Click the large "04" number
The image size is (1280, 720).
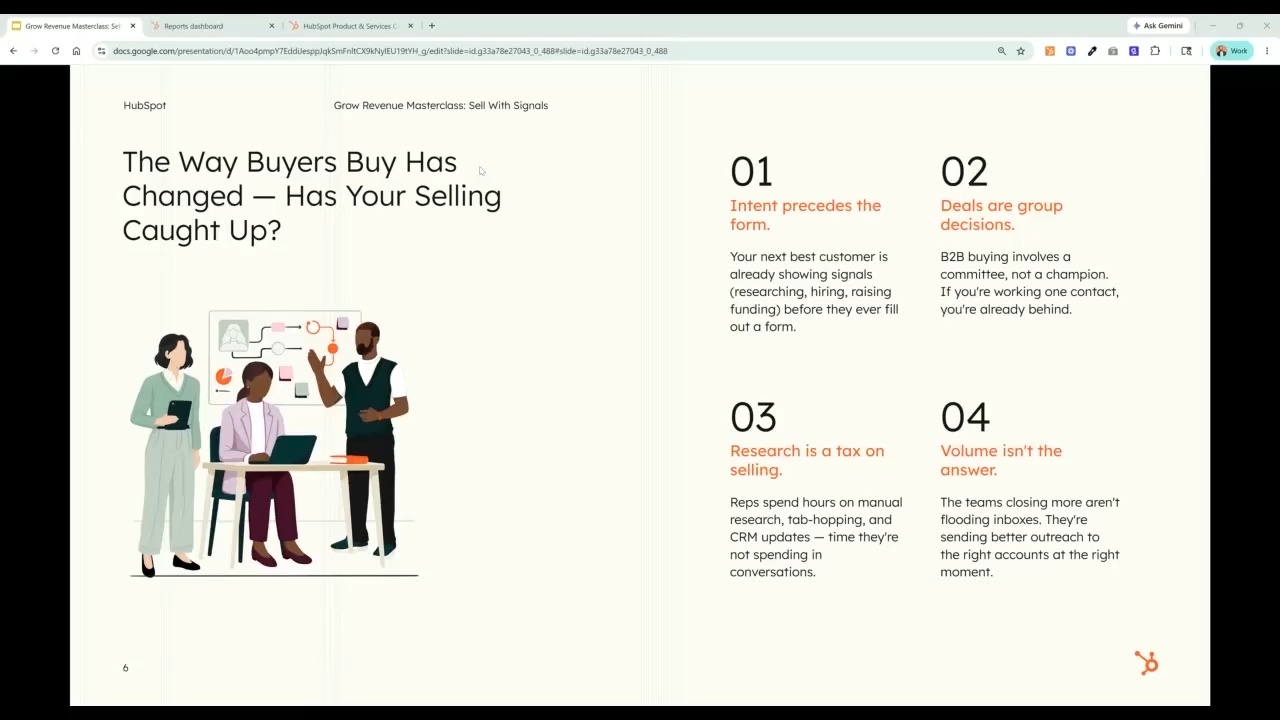[965, 417]
